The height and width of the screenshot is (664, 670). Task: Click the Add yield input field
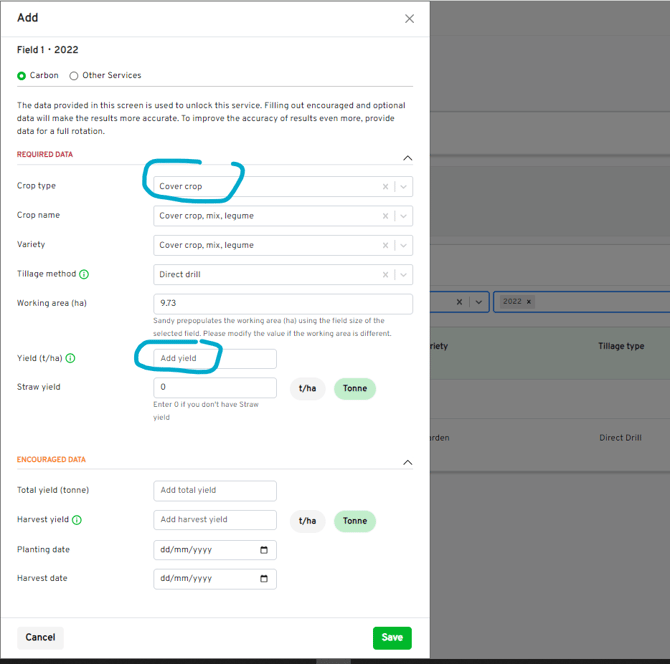(x=215, y=359)
